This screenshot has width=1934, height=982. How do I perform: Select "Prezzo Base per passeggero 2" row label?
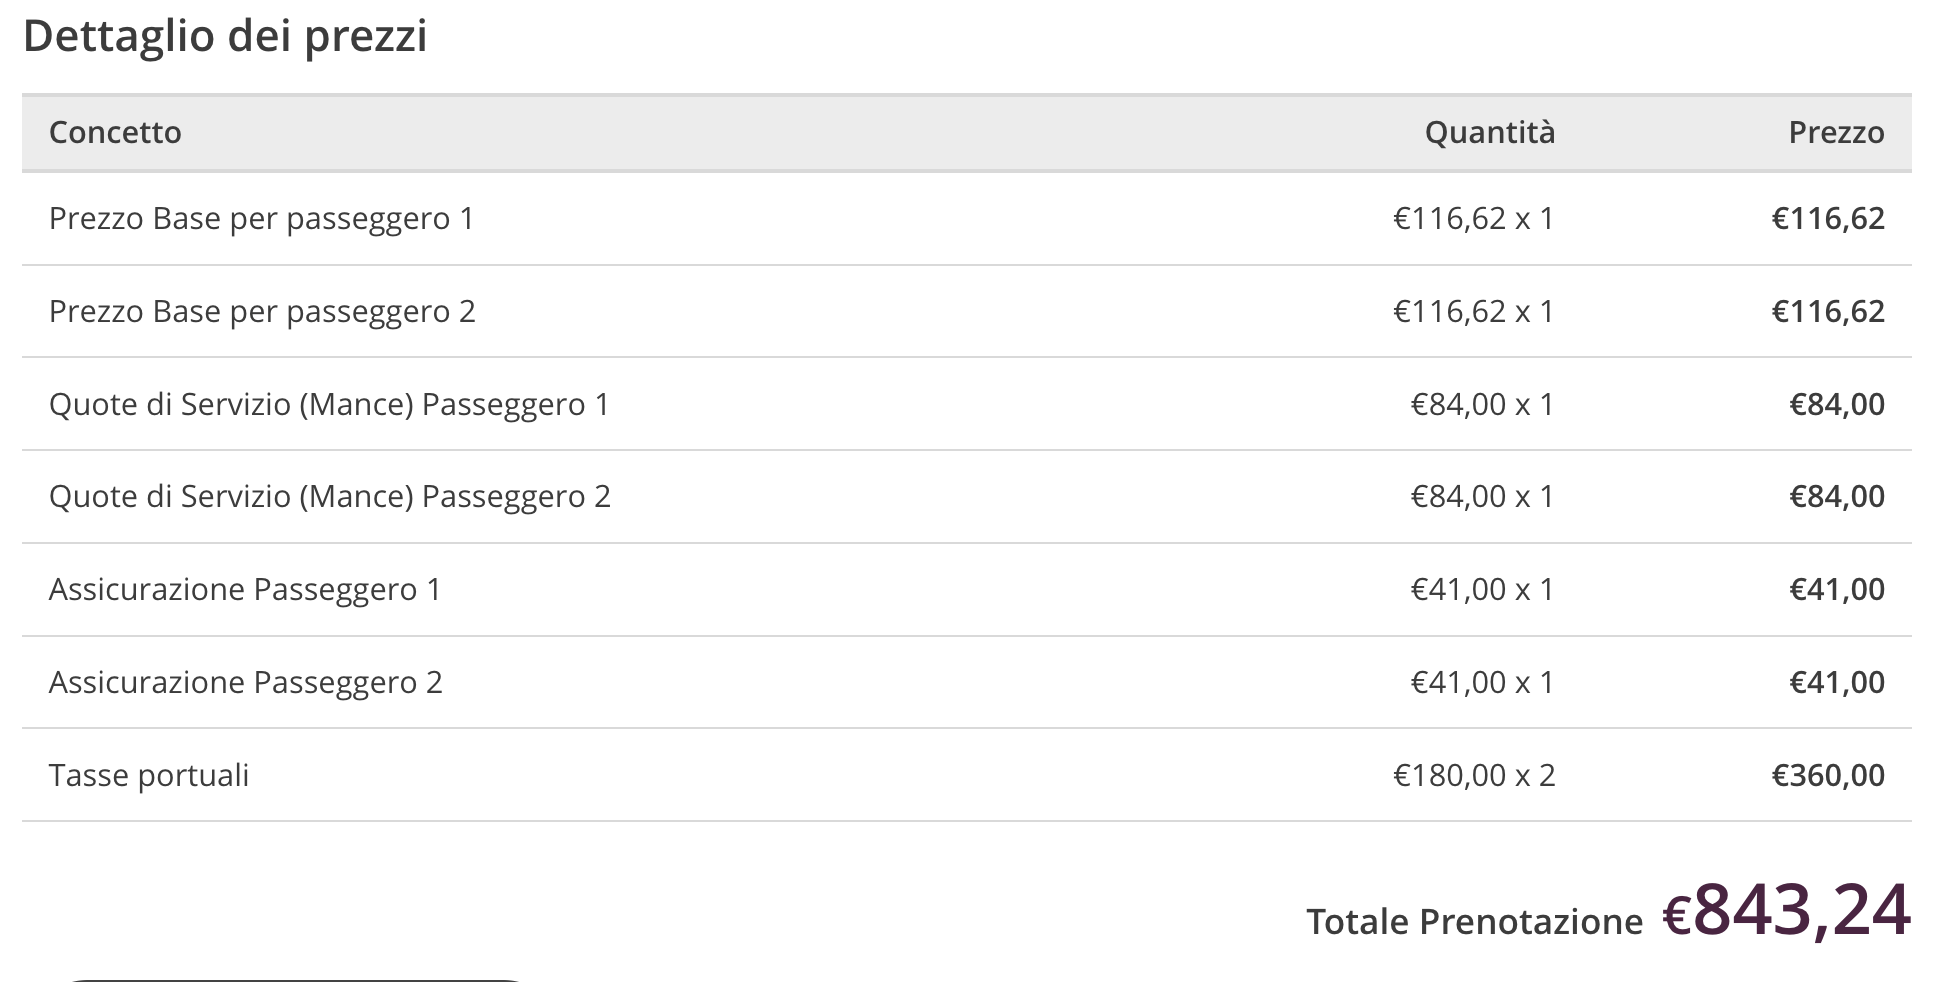262,312
